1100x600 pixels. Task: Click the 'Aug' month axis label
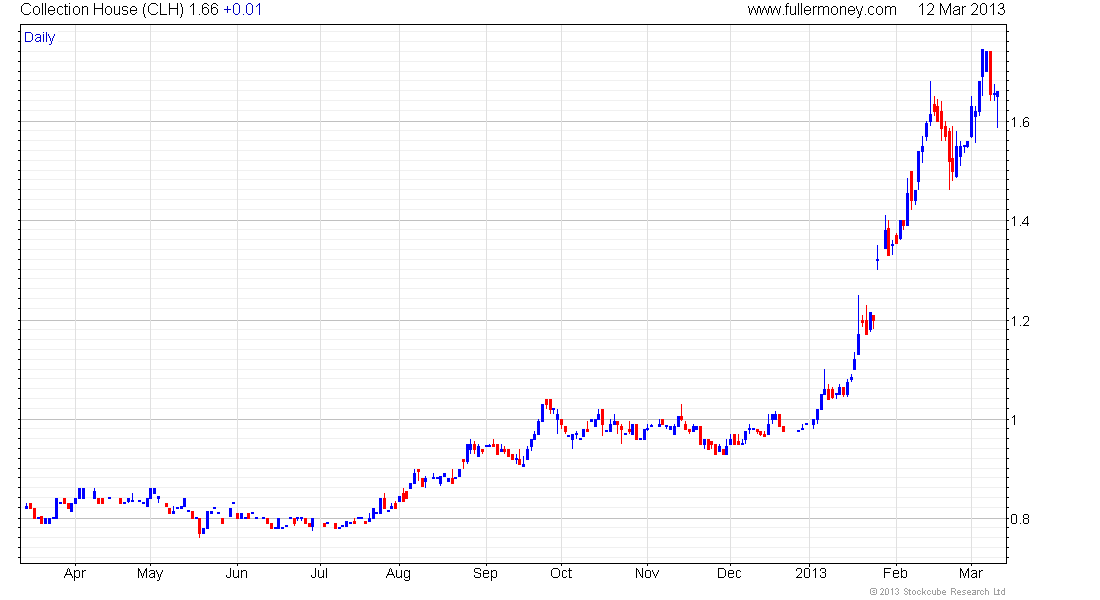pos(398,573)
